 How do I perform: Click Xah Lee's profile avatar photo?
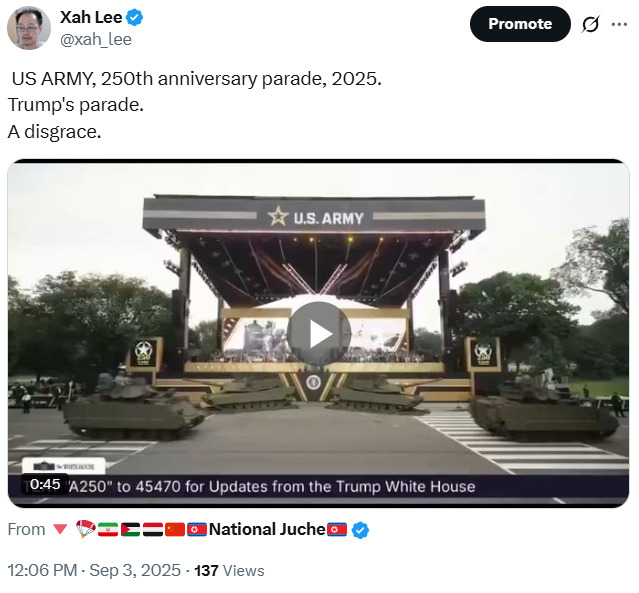tap(29, 28)
